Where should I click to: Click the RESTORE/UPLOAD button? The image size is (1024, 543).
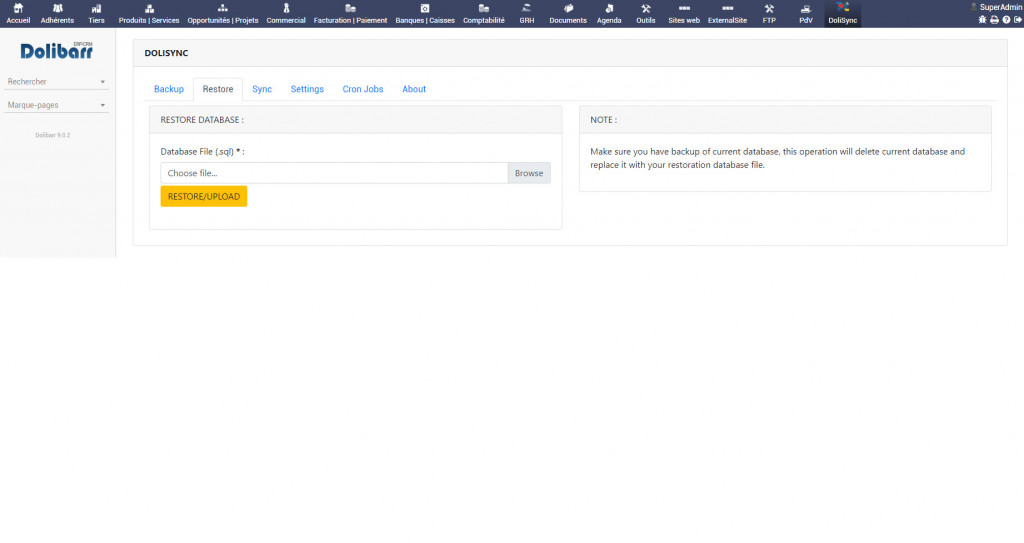(204, 197)
